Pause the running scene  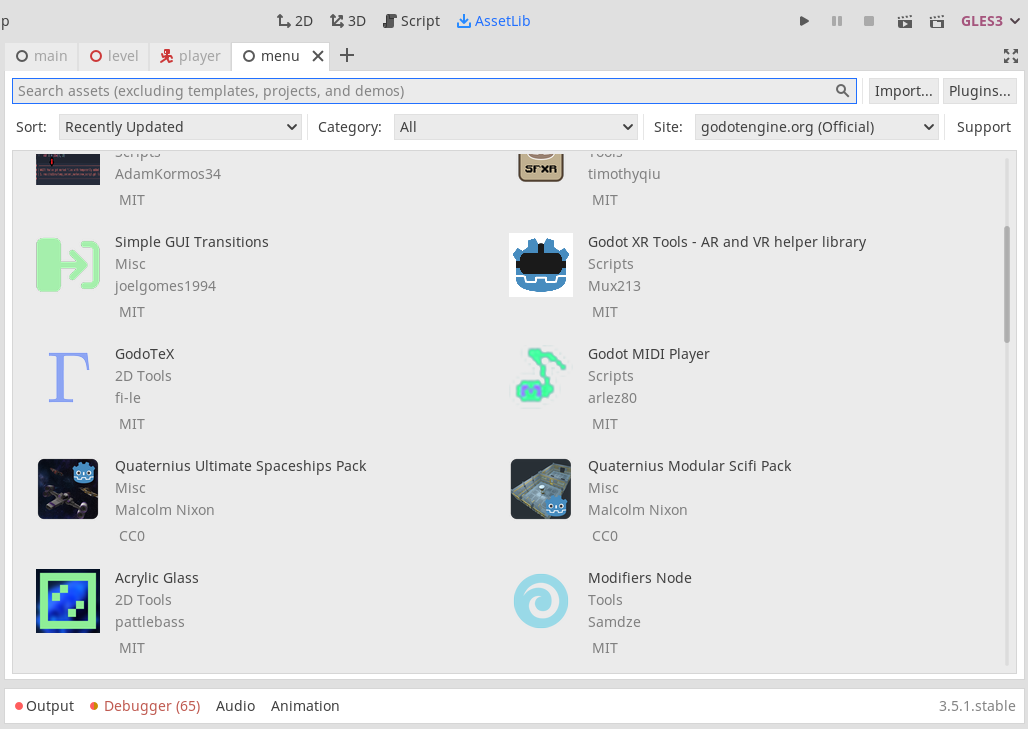[837, 21]
